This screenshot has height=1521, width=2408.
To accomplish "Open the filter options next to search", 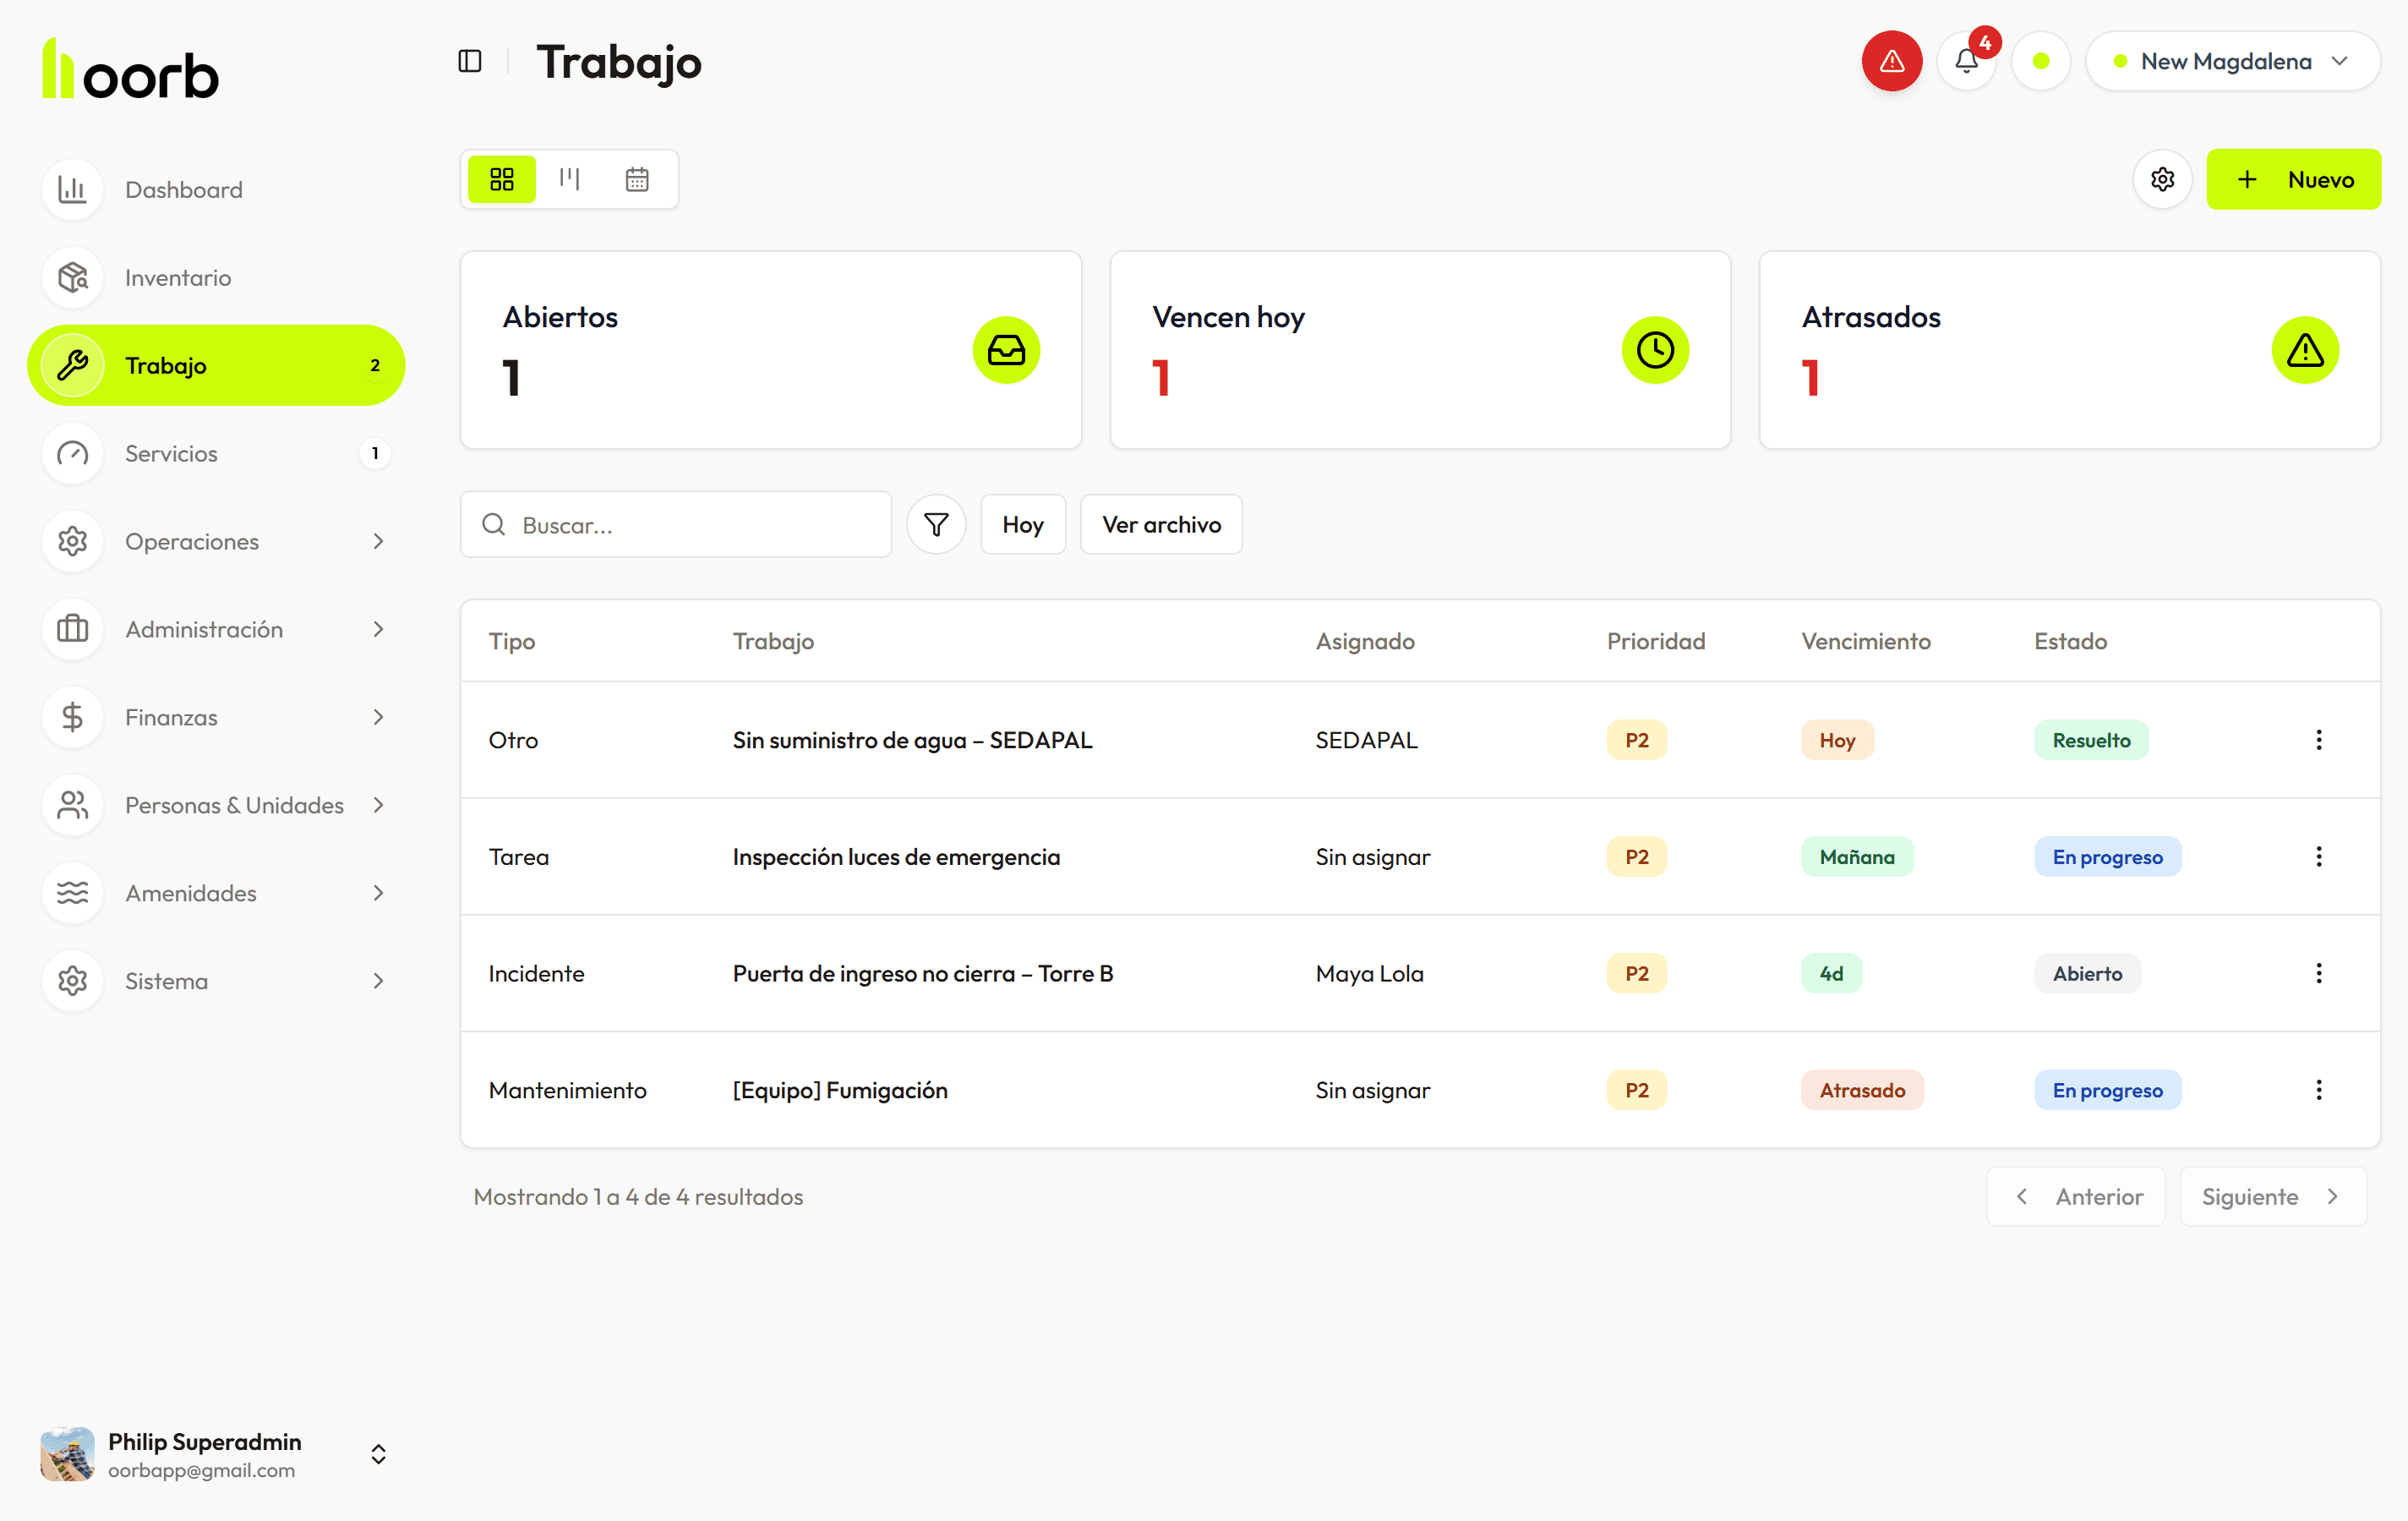I will click(x=936, y=523).
